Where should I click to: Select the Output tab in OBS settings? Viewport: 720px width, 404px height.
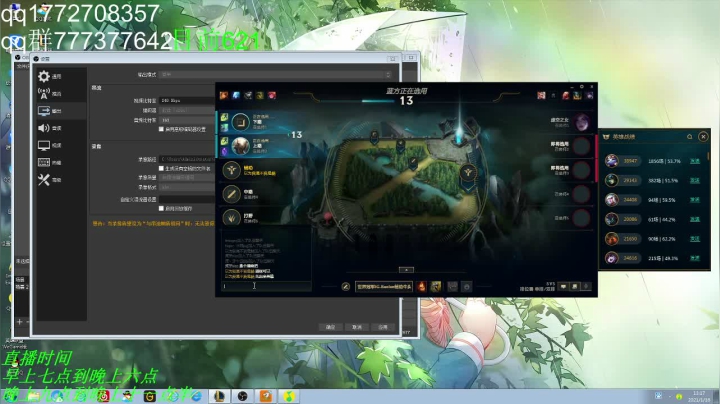tap(61, 111)
